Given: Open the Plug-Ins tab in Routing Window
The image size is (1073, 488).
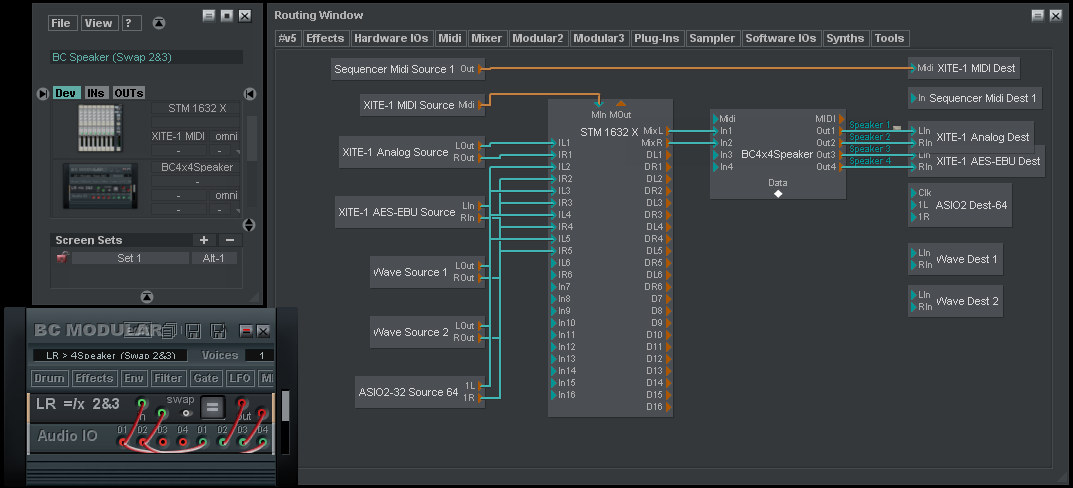Looking at the screenshot, I should pyautogui.click(x=656, y=38).
